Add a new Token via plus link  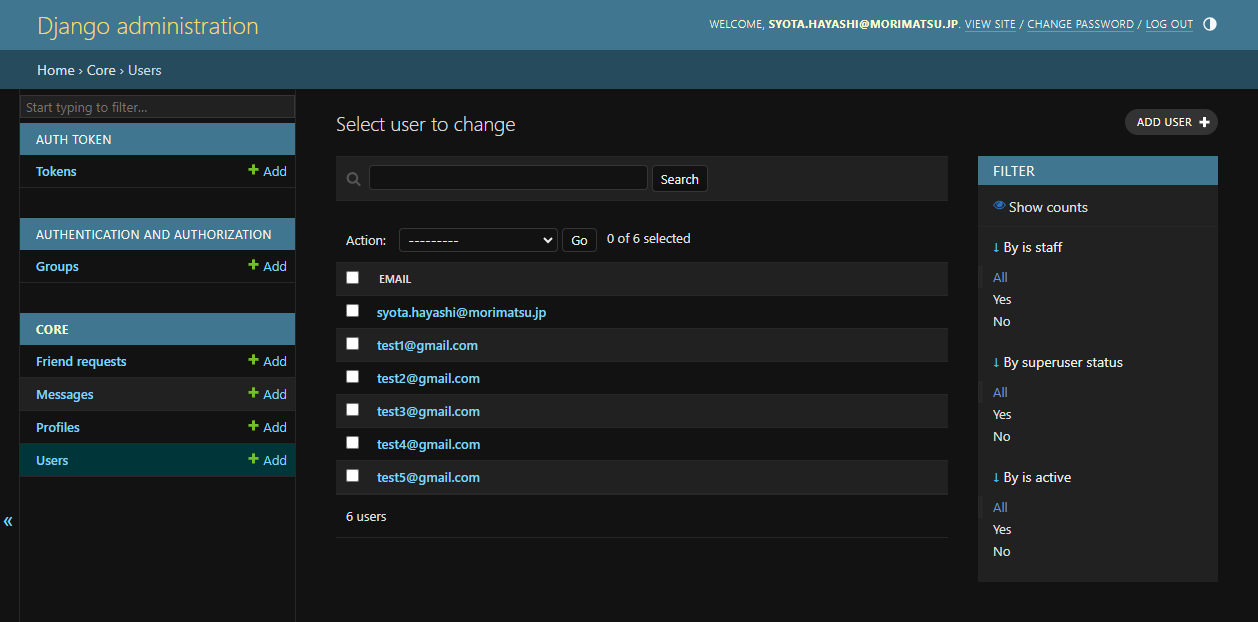[267, 171]
